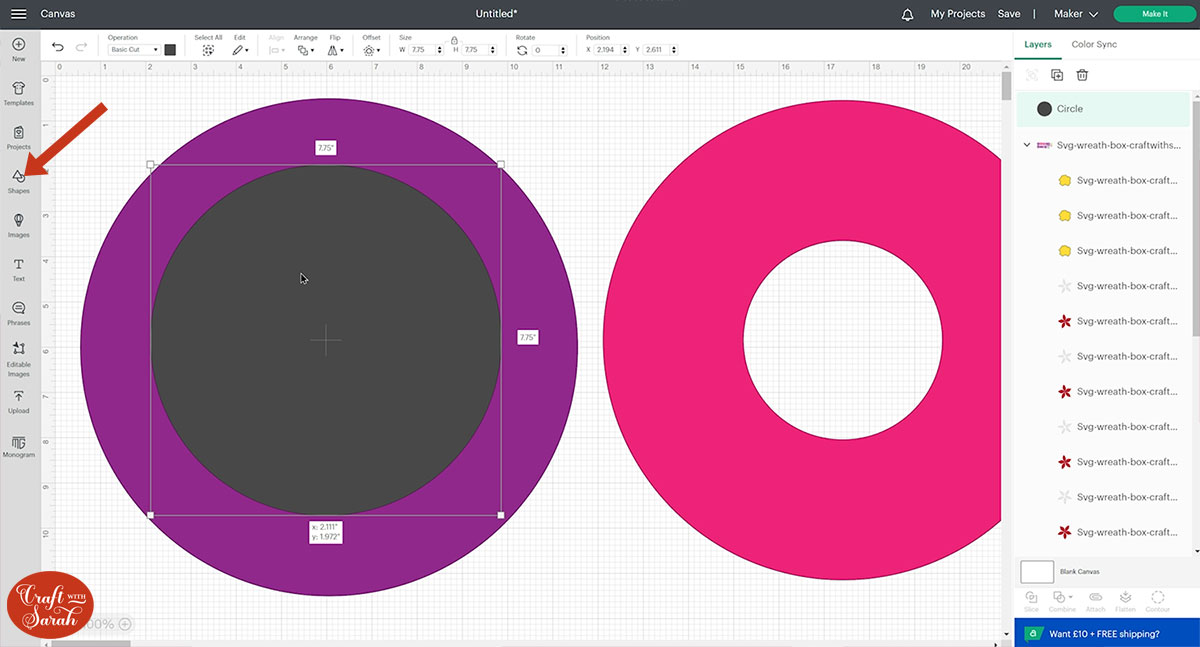Screen dimensions: 1200x647
Task: Expand the Maker machine dropdown
Action: (1077, 14)
